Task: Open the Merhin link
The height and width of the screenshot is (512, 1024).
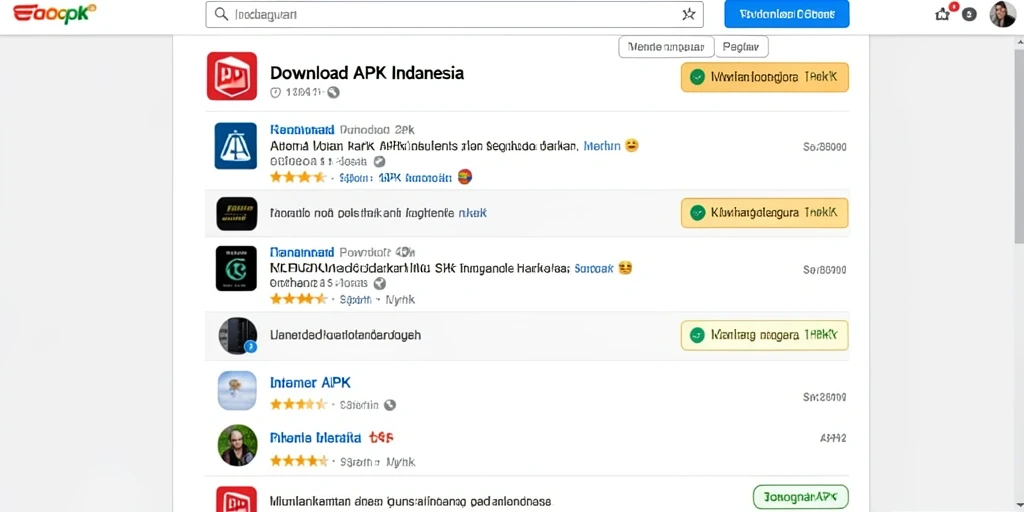Action: point(601,146)
